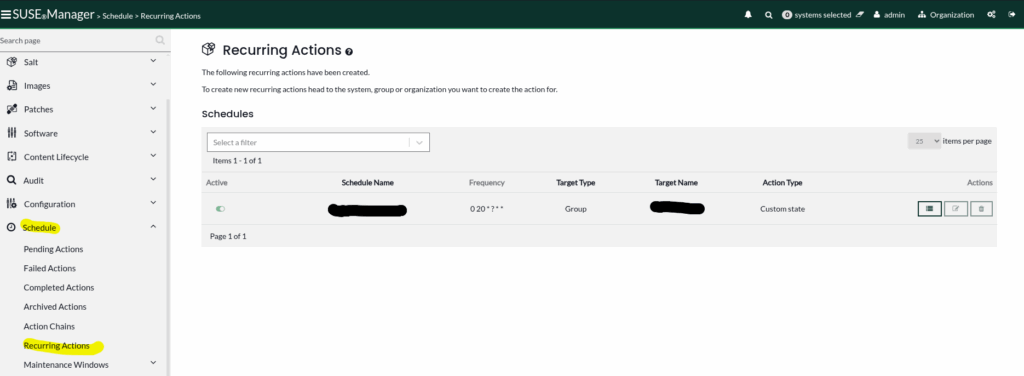Image resolution: width=1024 pixels, height=376 pixels.
Task: Clear selected systems with eraser icon
Action: click(859, 14)
